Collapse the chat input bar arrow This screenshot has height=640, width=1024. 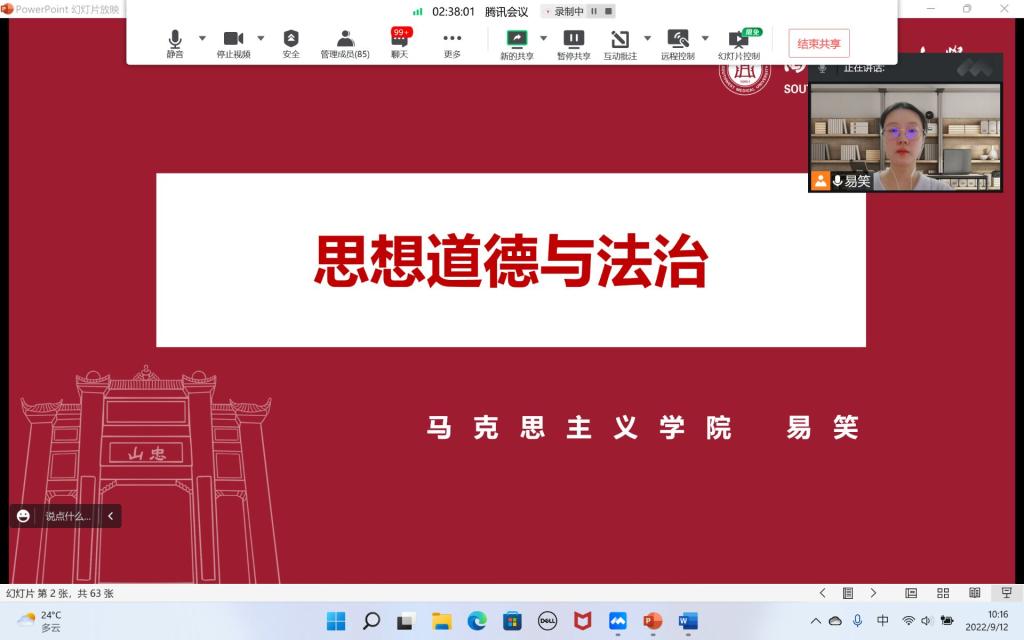pyautogui.click(x=110, y=516)
